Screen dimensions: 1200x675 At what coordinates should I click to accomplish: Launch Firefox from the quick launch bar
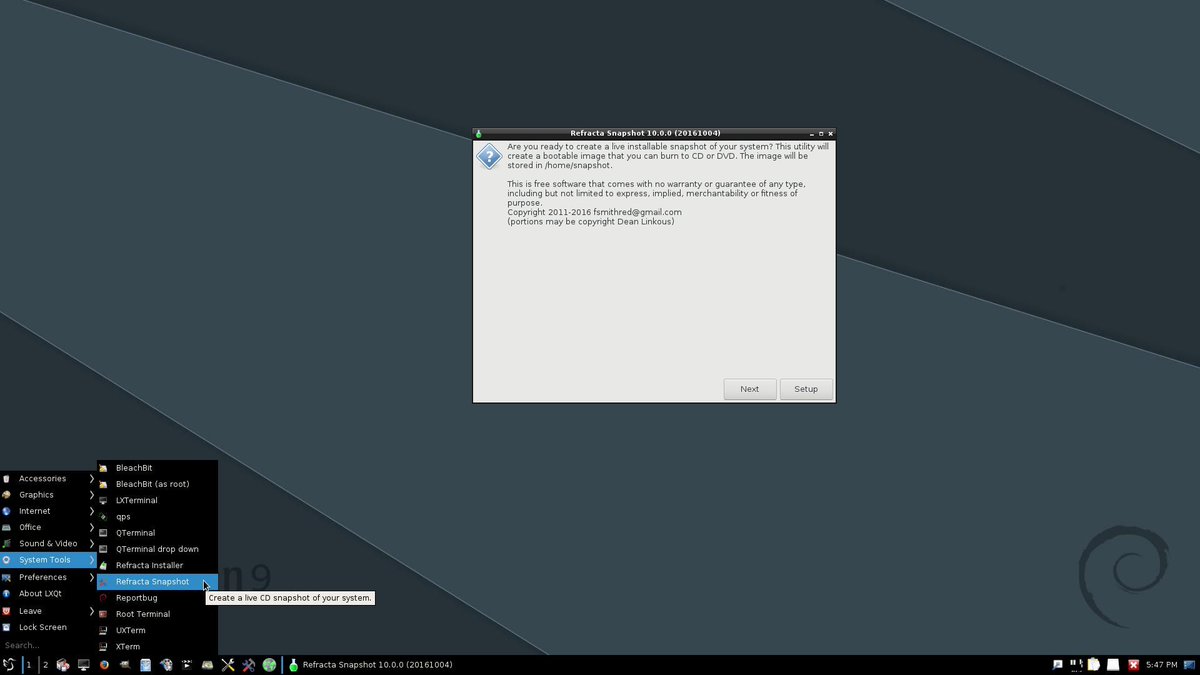coord(104,665)
